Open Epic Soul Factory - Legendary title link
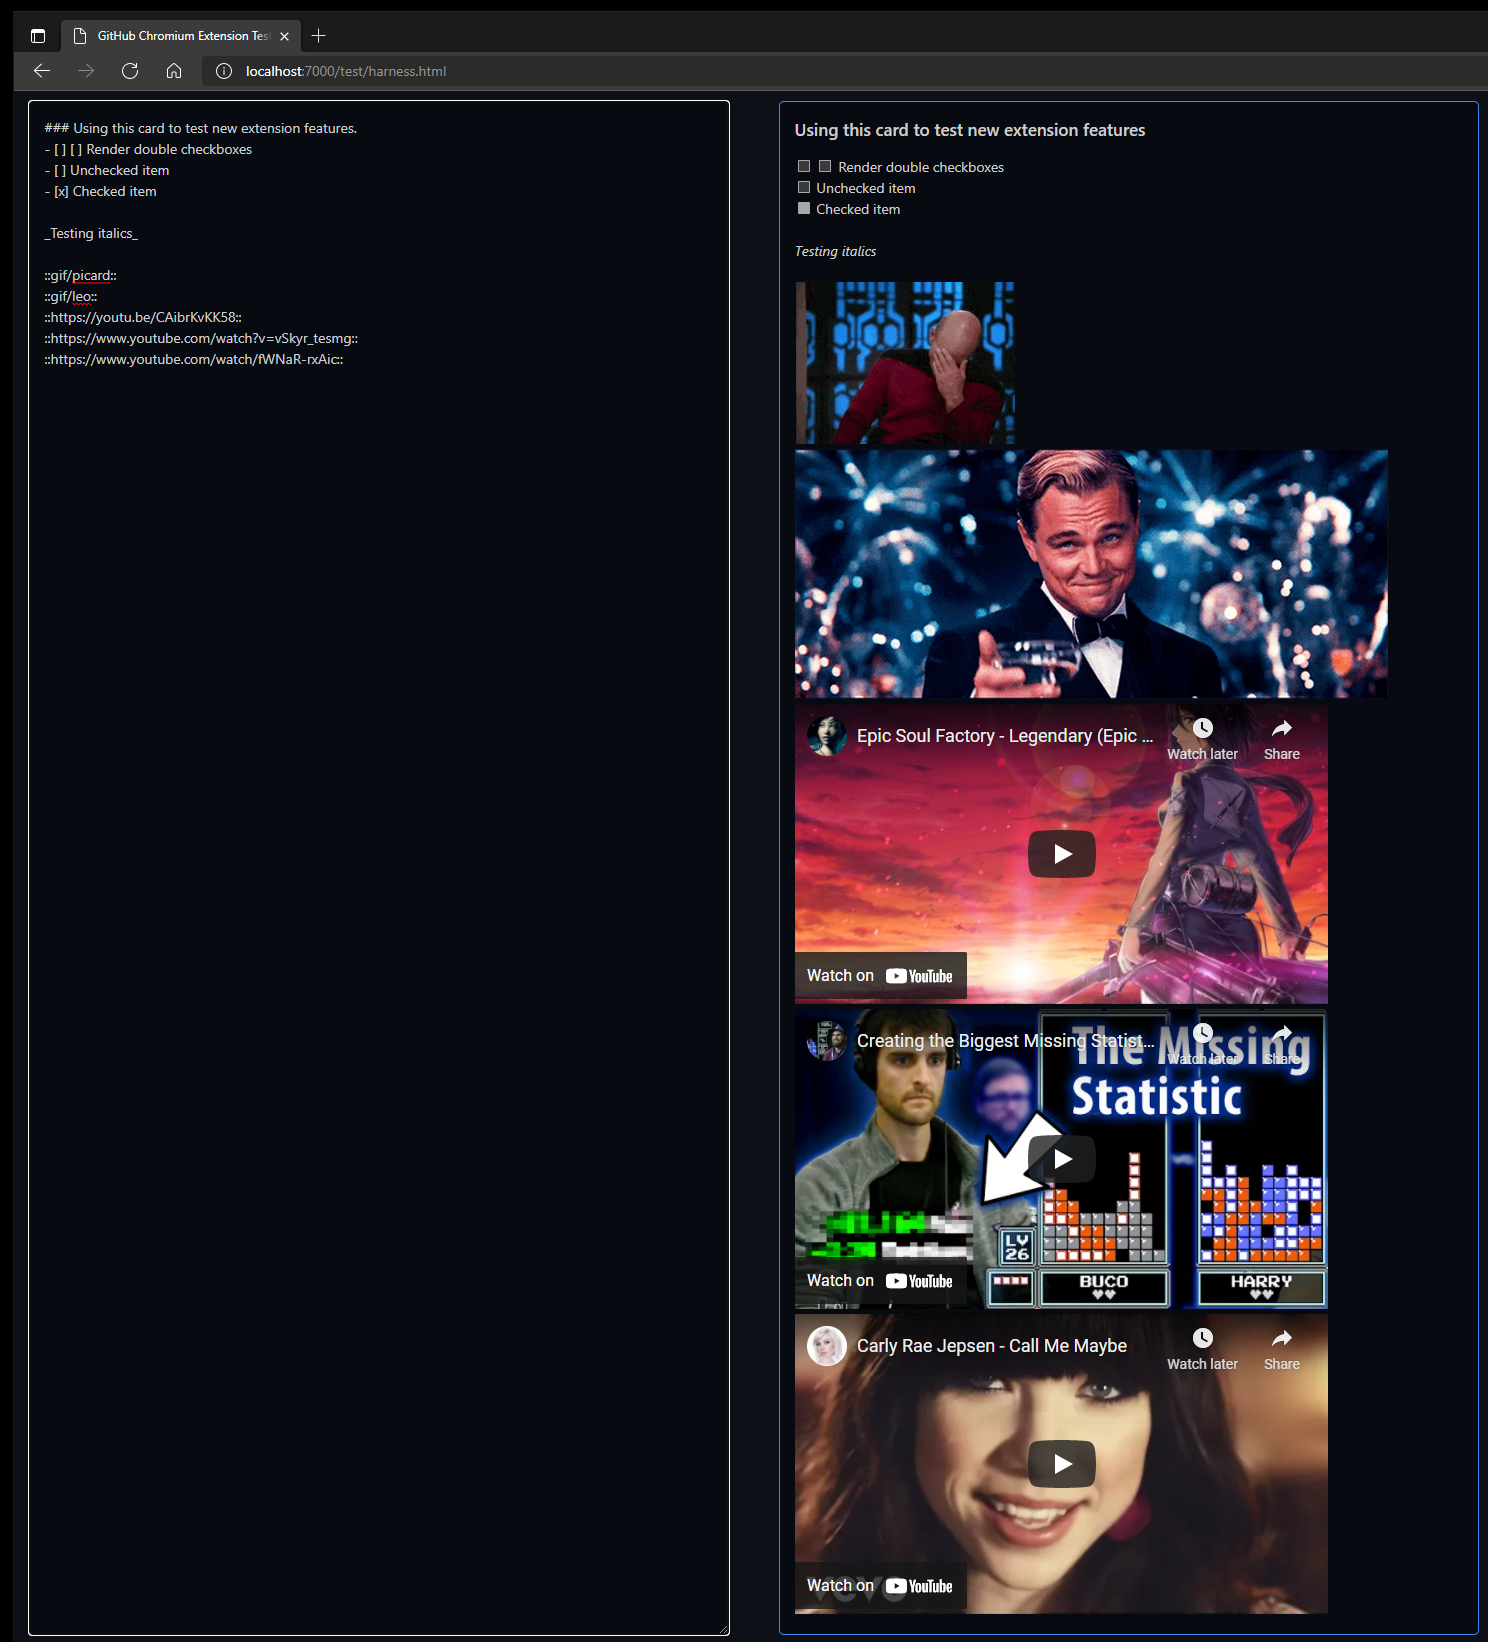The width and height of the screenshot is (1488, 1642). point(1005,736)
